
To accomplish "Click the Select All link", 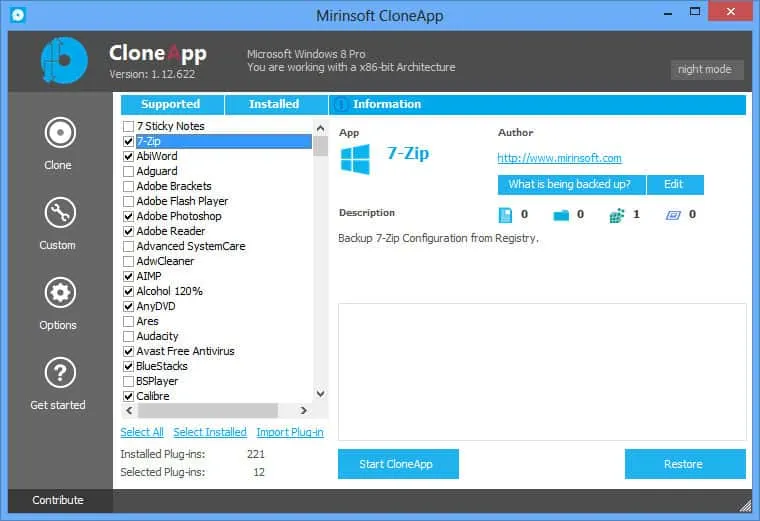I will click(142, 432).
